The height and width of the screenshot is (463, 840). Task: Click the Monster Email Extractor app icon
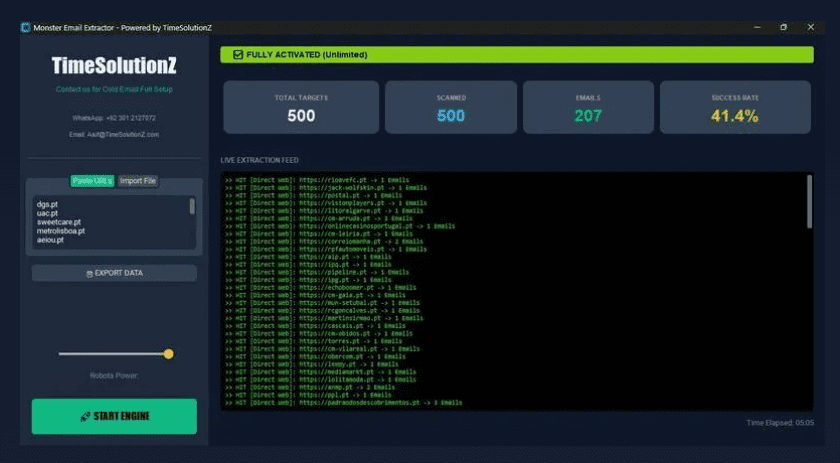[x=25, y=27]
